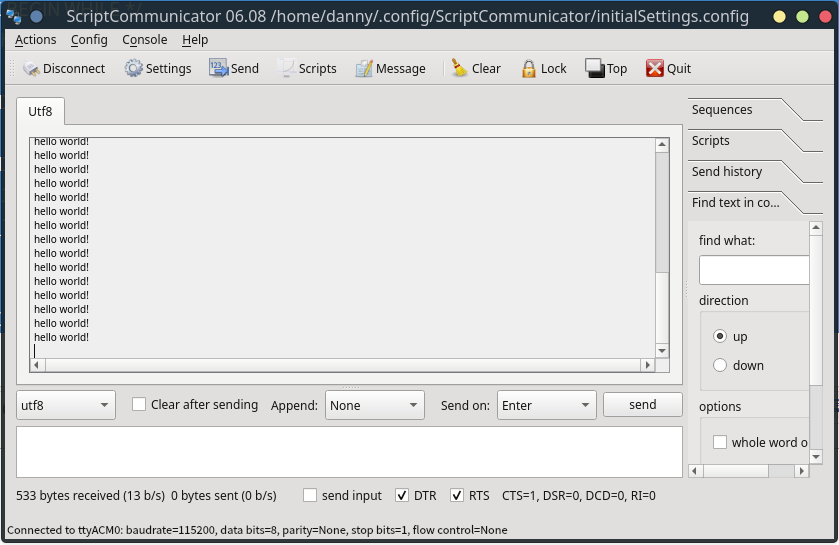Click the CTS=1, DSR=0 status text

click(578, 496)
